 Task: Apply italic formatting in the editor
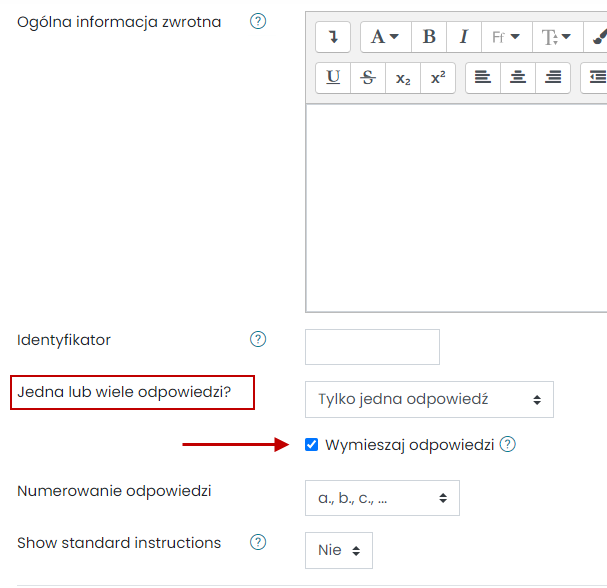463,37
